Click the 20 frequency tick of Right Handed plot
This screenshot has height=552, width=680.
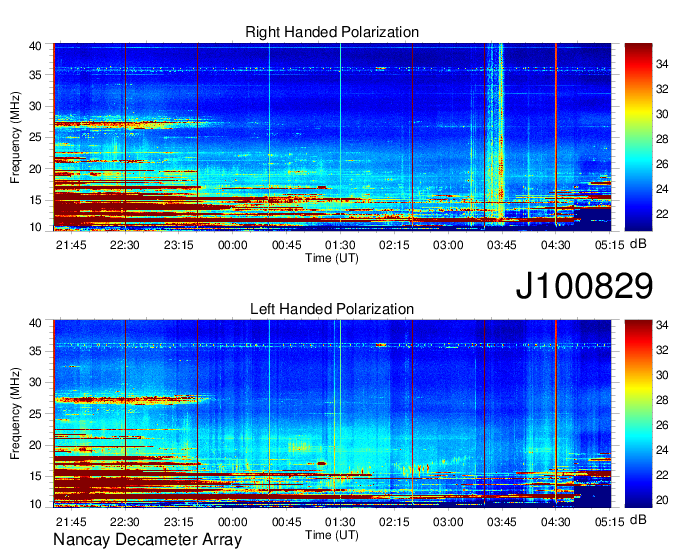coord(35,169)
